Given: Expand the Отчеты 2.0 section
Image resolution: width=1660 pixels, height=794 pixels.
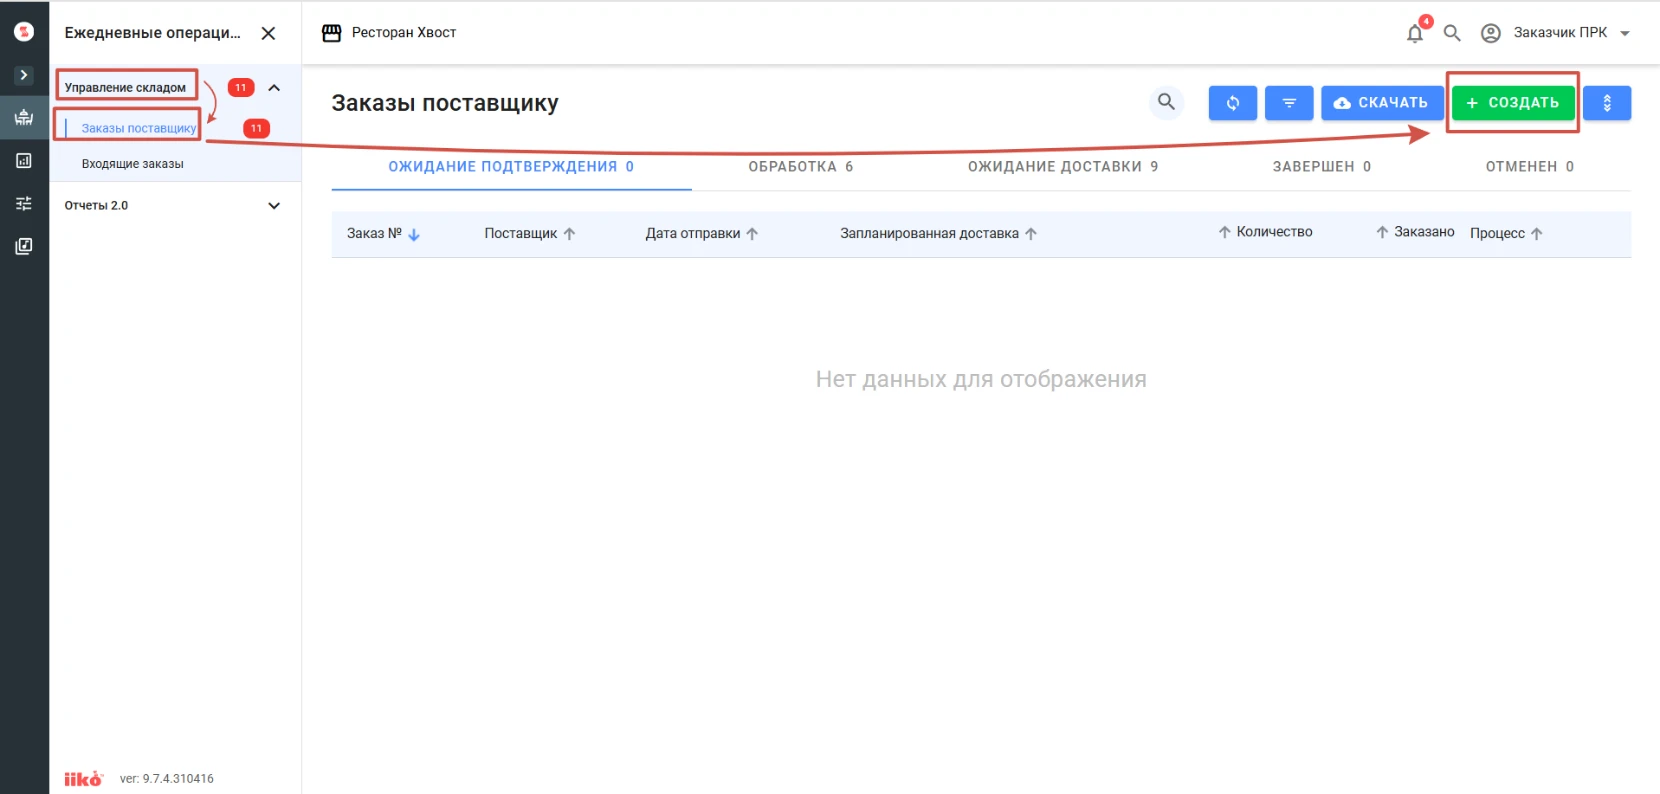Looking at the screenshot, I should pyautogui.click(x=274, y=206).
